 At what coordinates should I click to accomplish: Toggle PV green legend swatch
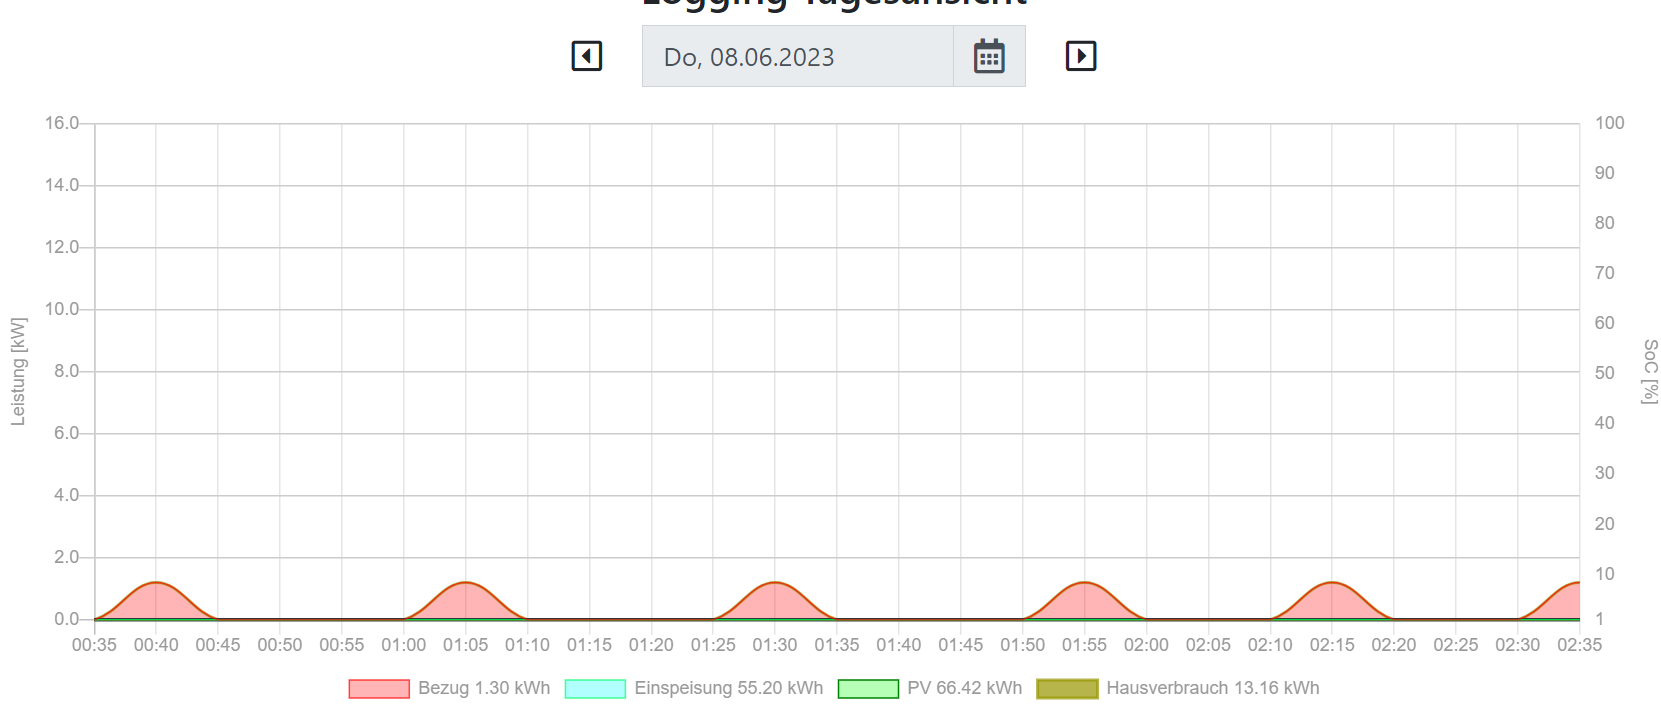tap(868, 689)
